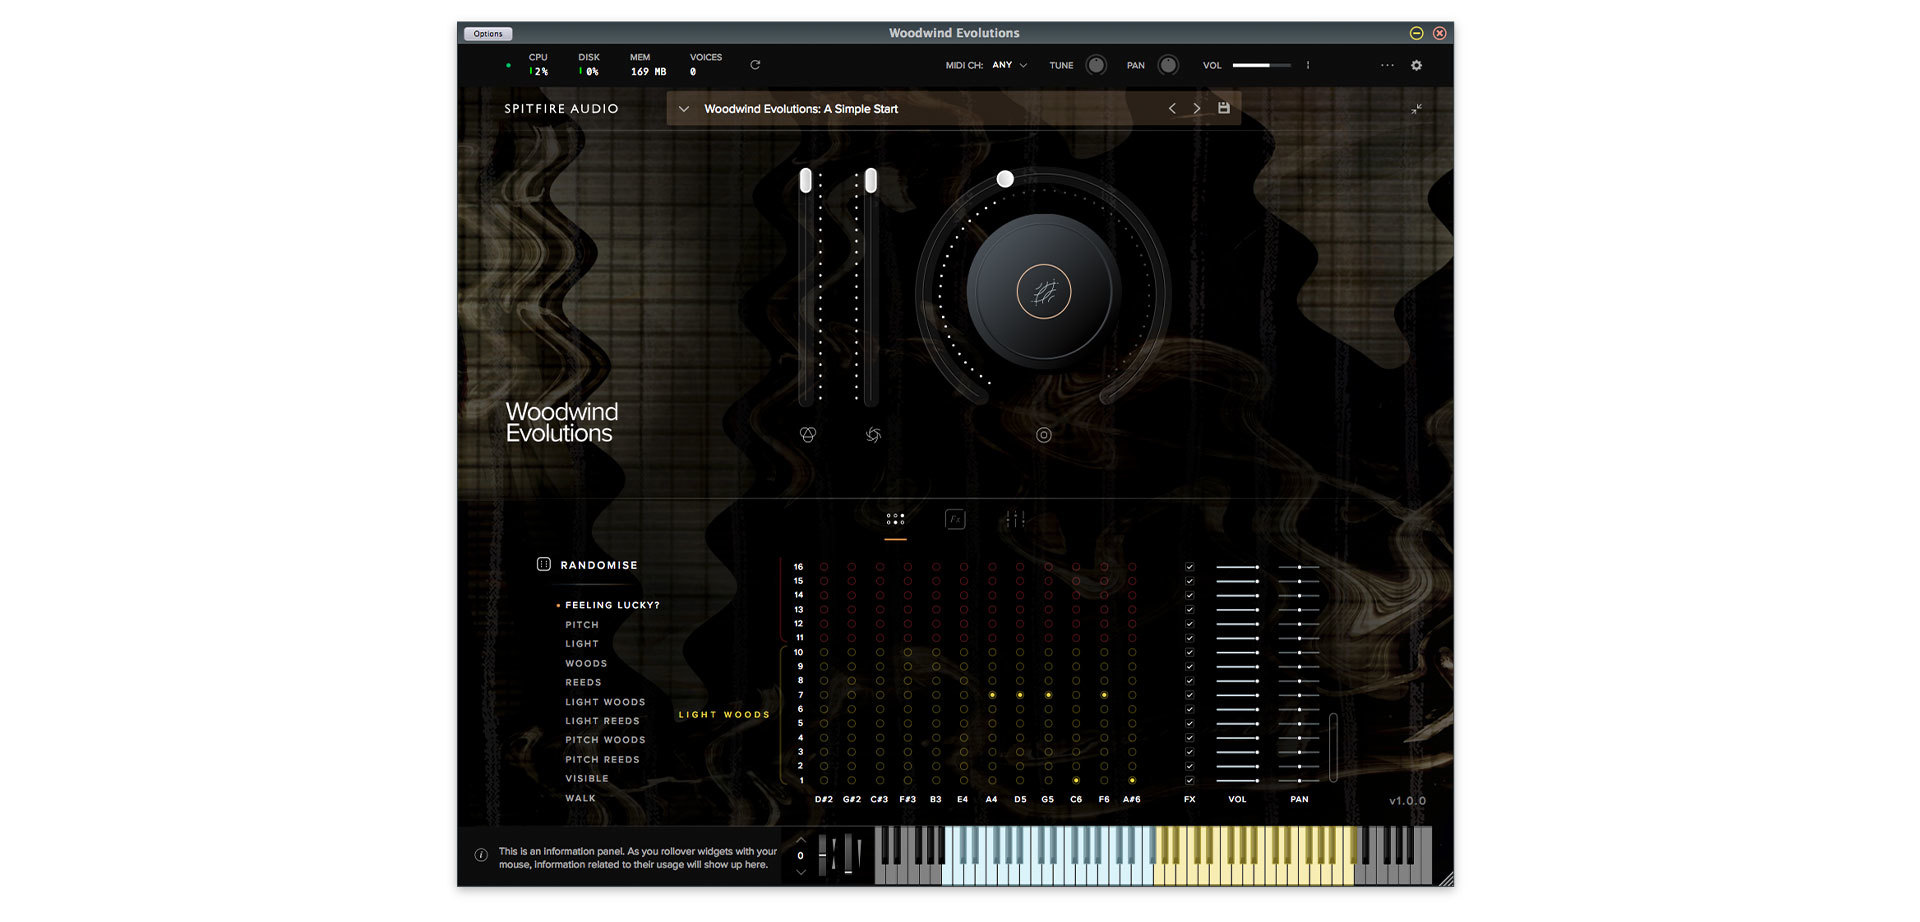Toggle FX checkbox for row 14
The width and height of the screenshot is (1920, 922).
click(1189, 595)
